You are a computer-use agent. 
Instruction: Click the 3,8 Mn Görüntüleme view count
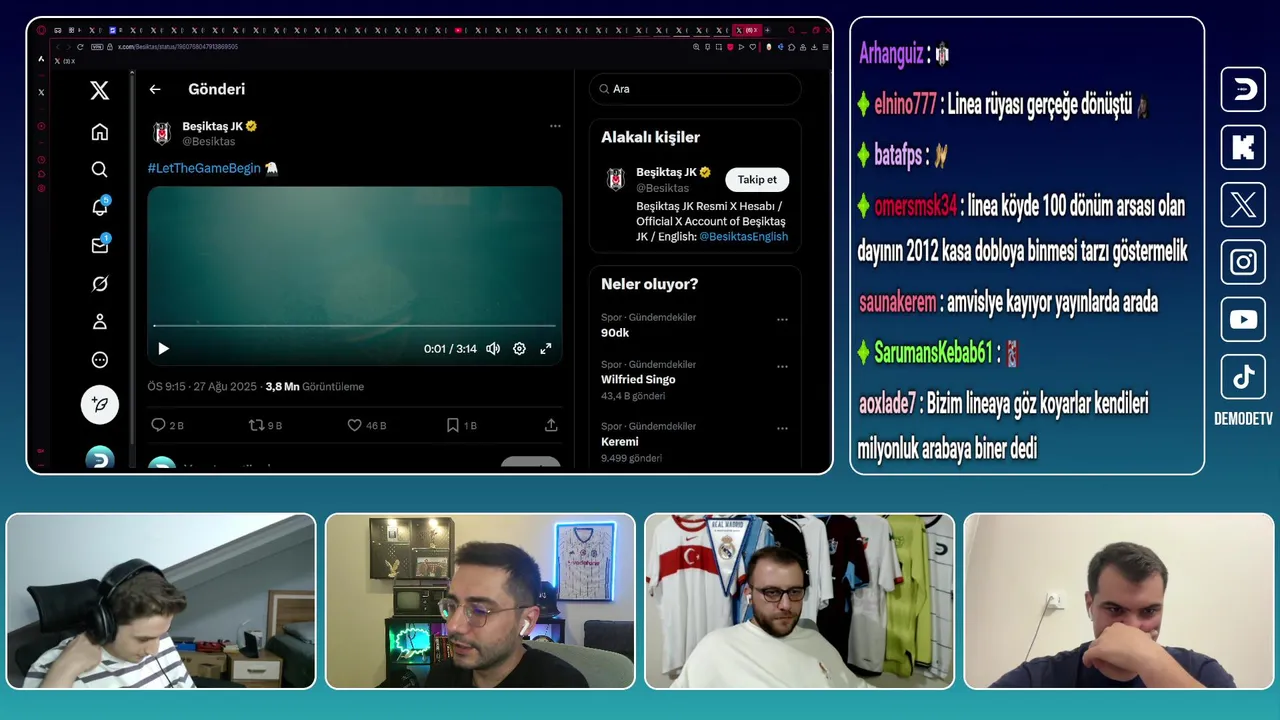tap(314, 387)
